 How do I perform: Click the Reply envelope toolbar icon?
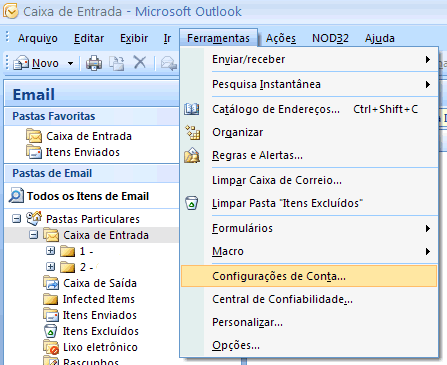169,63
